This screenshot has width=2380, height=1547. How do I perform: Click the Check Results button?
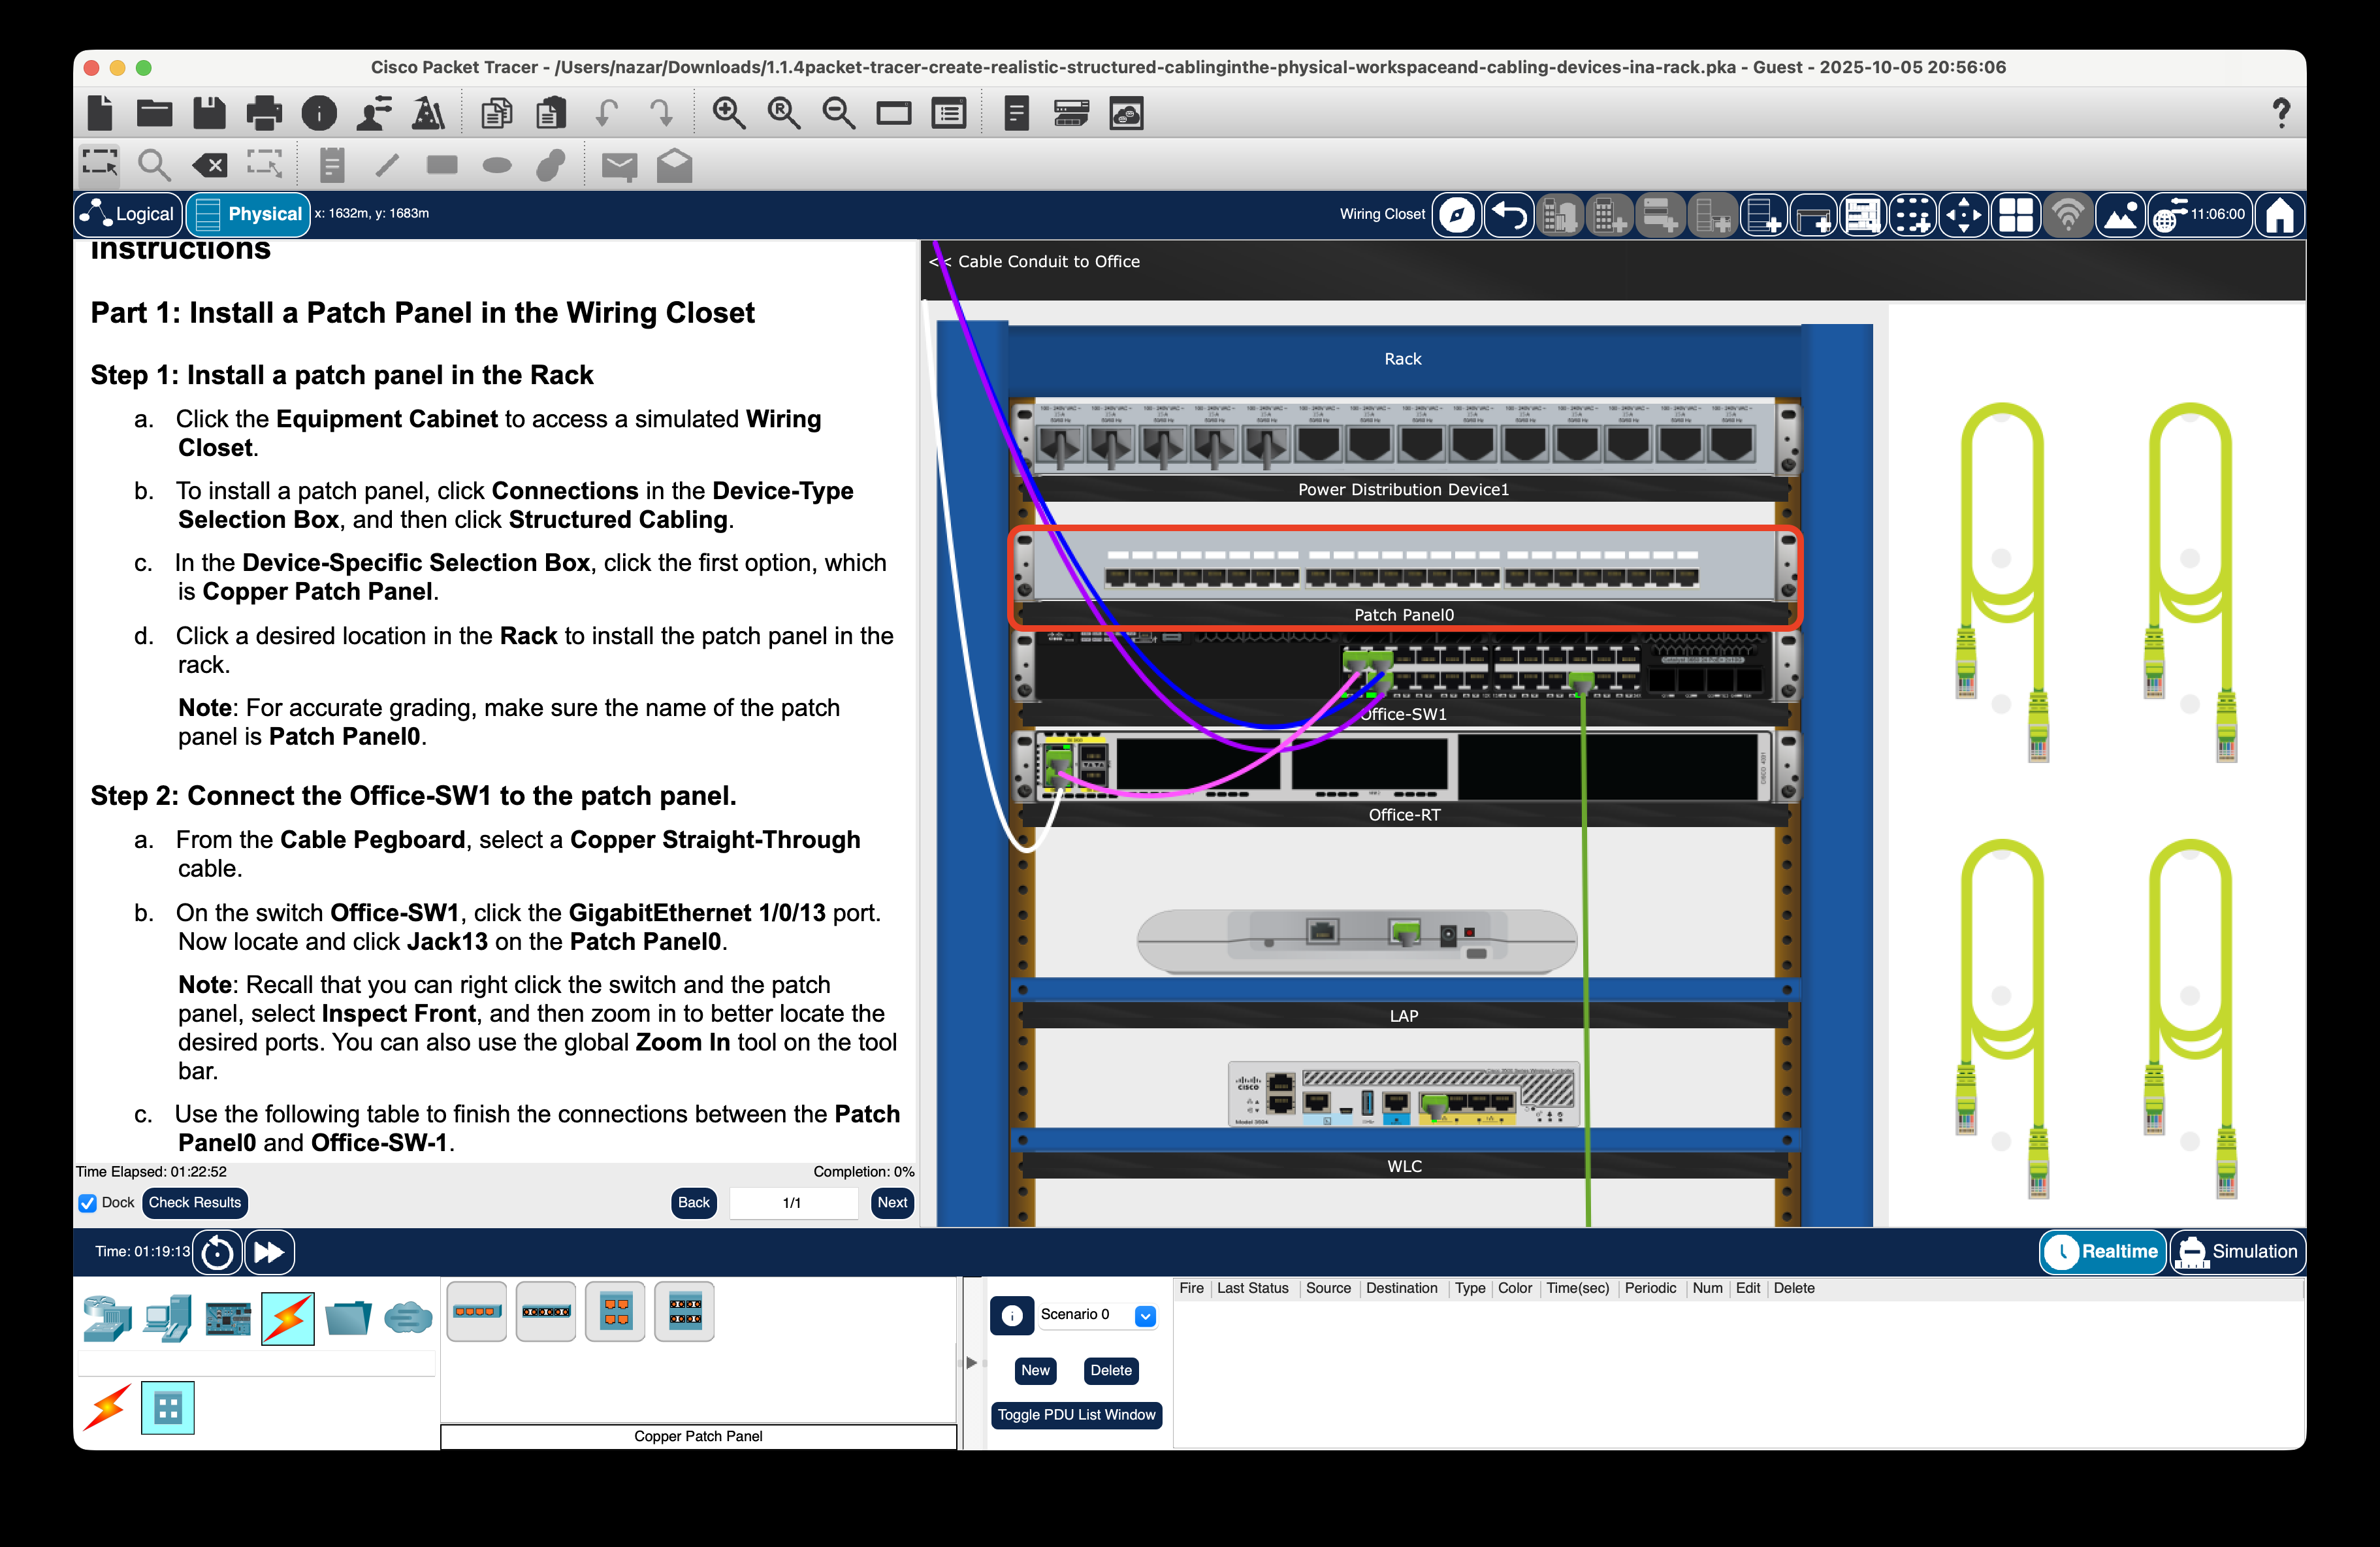point(195,1202)
